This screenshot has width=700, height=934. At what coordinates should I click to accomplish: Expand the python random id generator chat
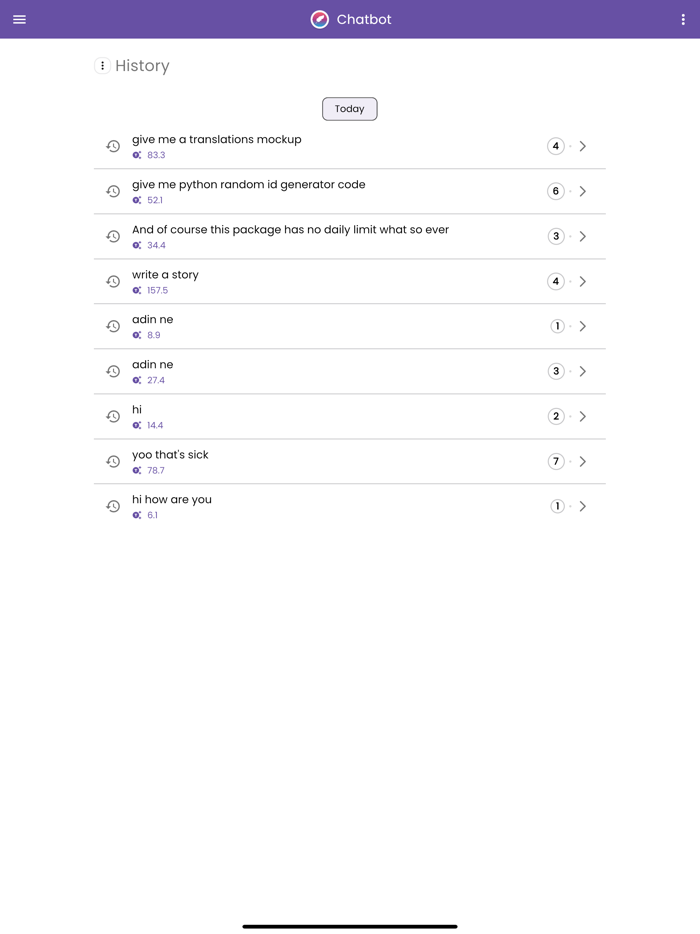click(583, 191)
